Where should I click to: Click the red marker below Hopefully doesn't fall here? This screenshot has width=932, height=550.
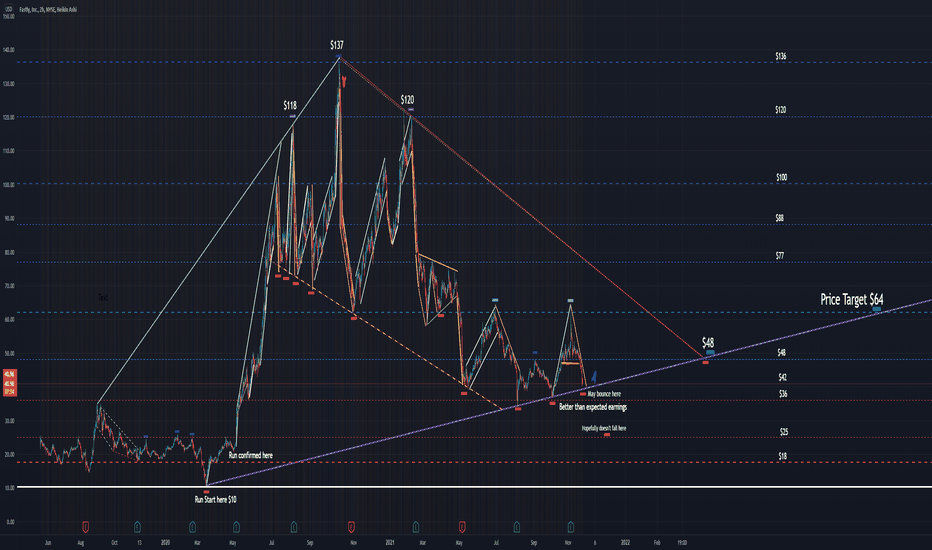click(607, 435)
